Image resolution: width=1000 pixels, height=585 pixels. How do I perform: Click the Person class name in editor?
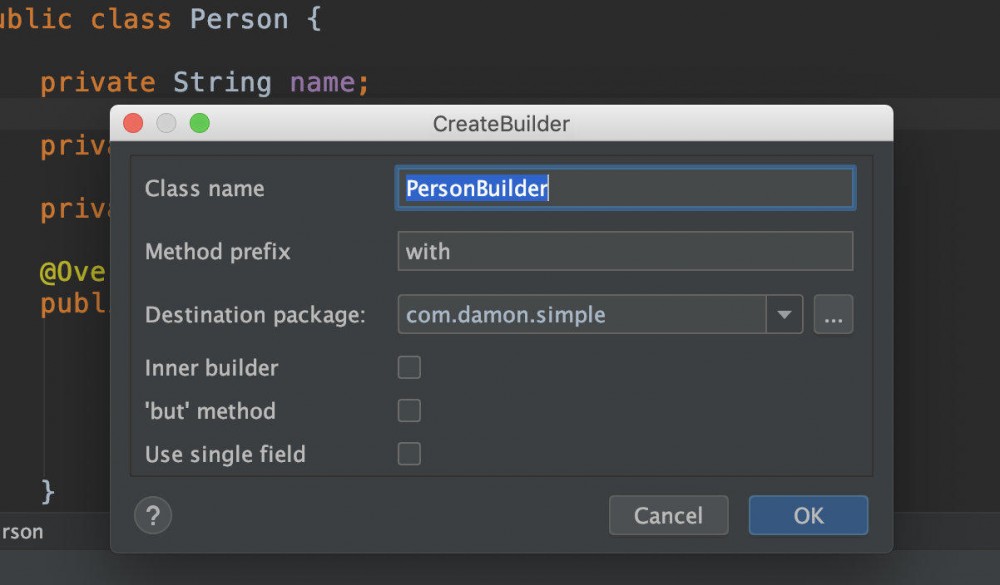[x=239, y=19]
